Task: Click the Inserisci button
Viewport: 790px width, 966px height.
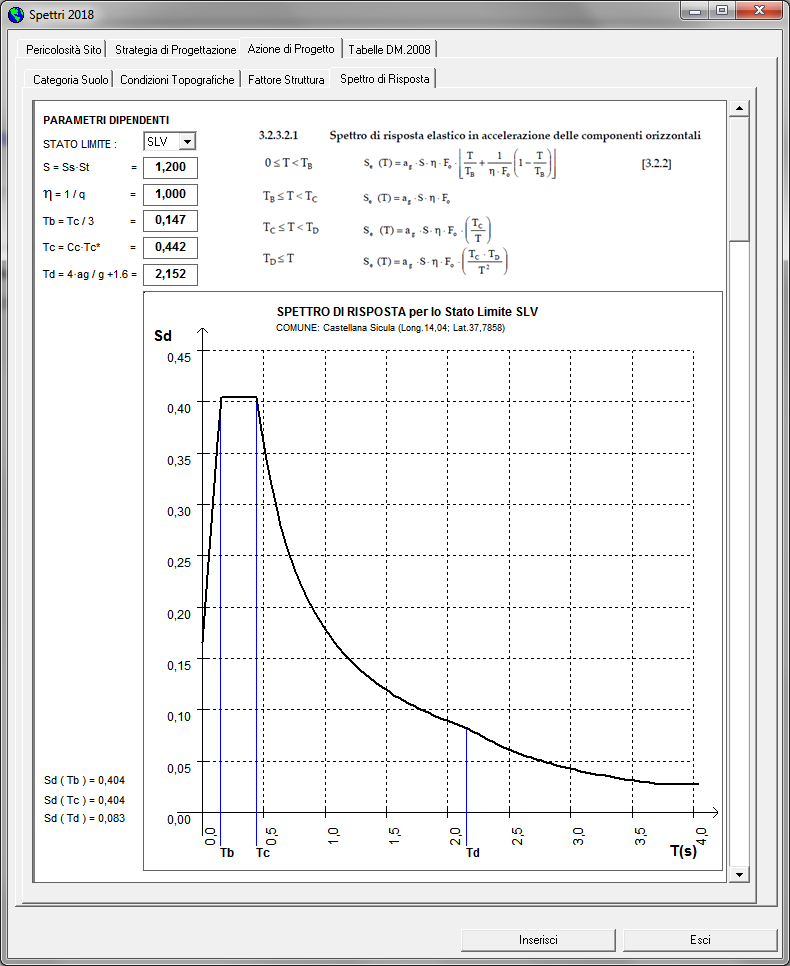Action: (538, 940)
